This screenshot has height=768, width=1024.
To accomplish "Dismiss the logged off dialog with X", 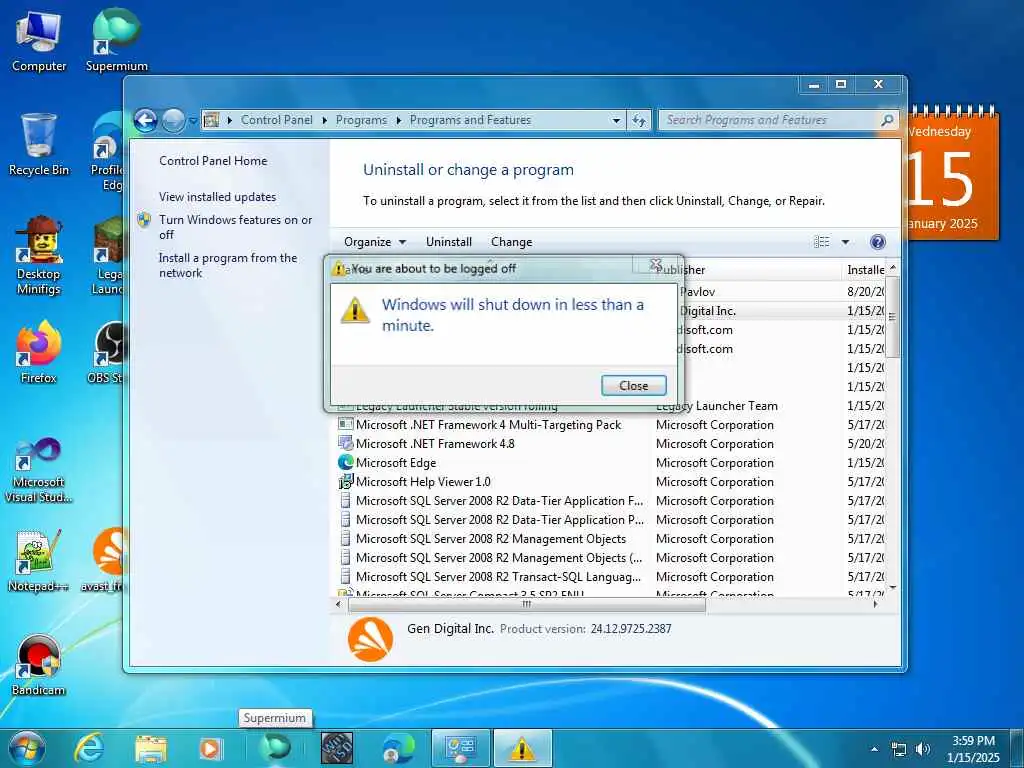I will (656, 264).
